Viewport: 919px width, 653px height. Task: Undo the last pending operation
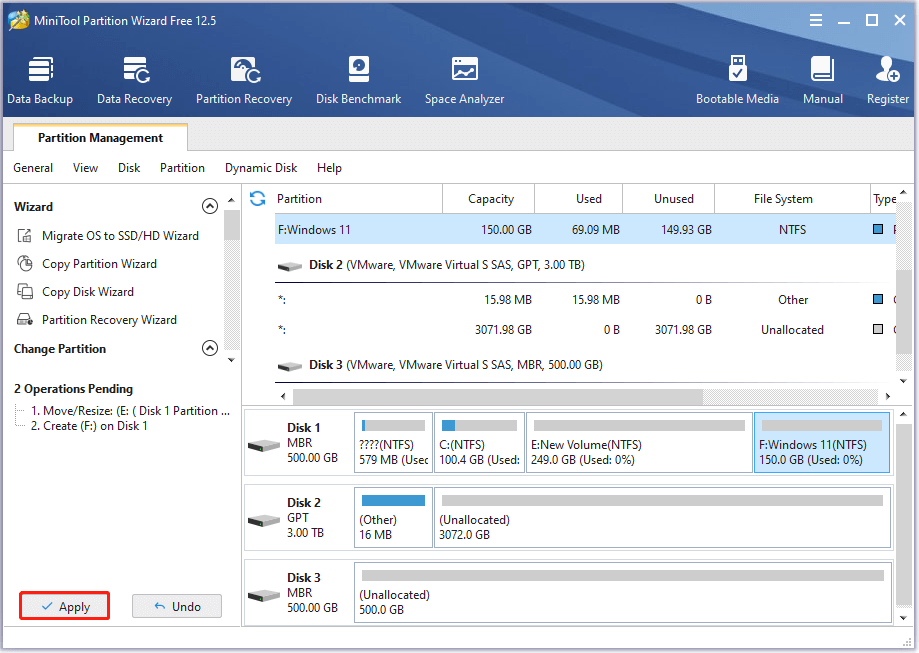tap(177, 606)
